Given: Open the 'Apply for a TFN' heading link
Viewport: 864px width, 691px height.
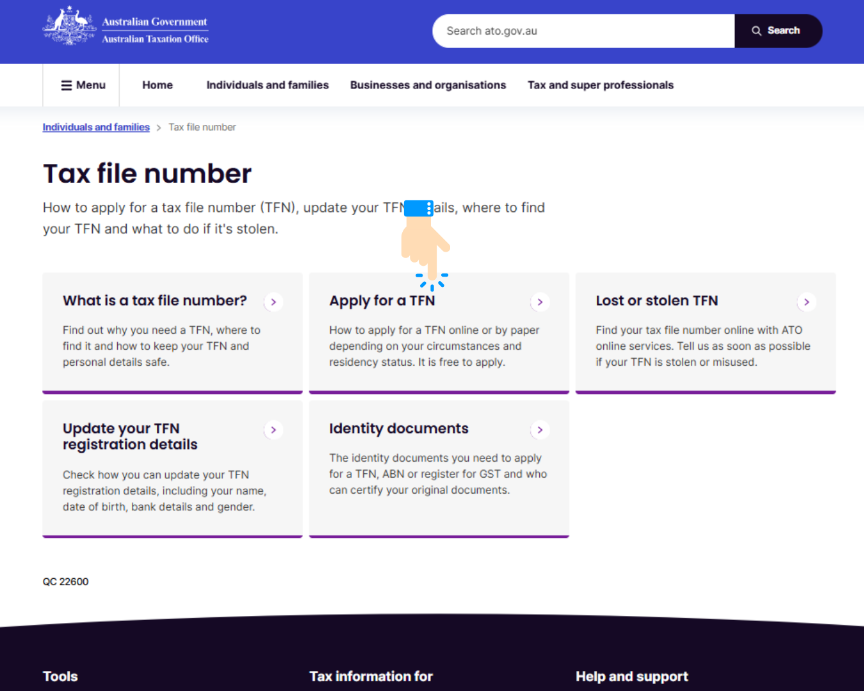Looking at the screenshot, I should tap(382, 301).
